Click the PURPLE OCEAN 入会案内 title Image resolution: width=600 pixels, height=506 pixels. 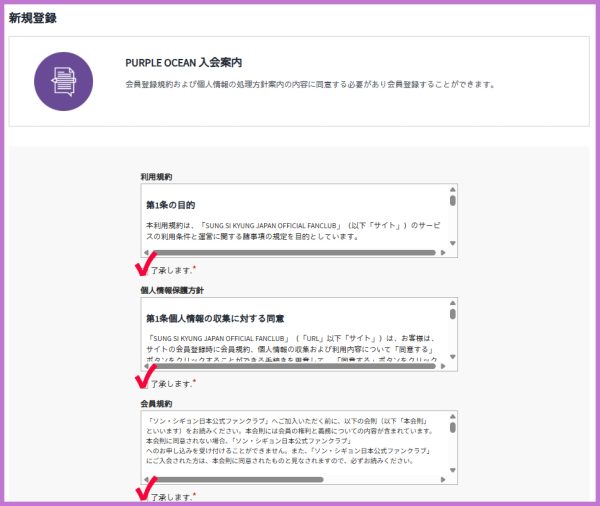click(189, 62)
